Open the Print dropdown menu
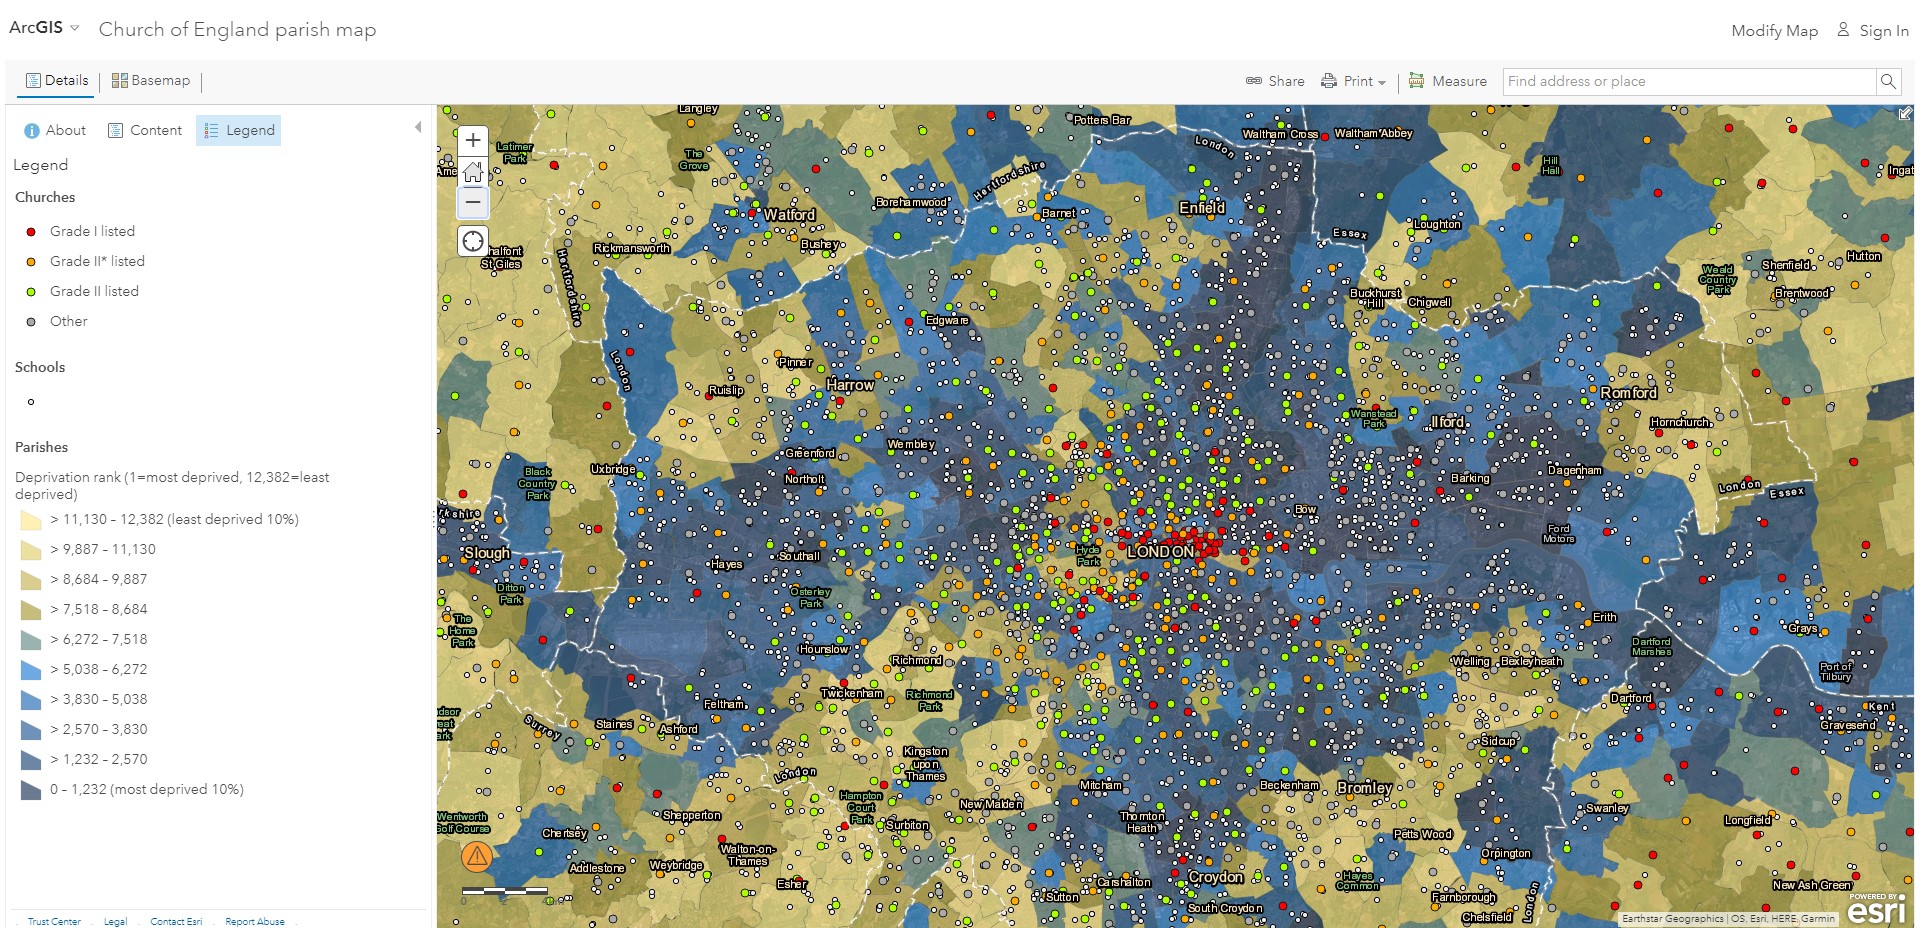Screen dimensions: 1920x928 click(1353, 81)
